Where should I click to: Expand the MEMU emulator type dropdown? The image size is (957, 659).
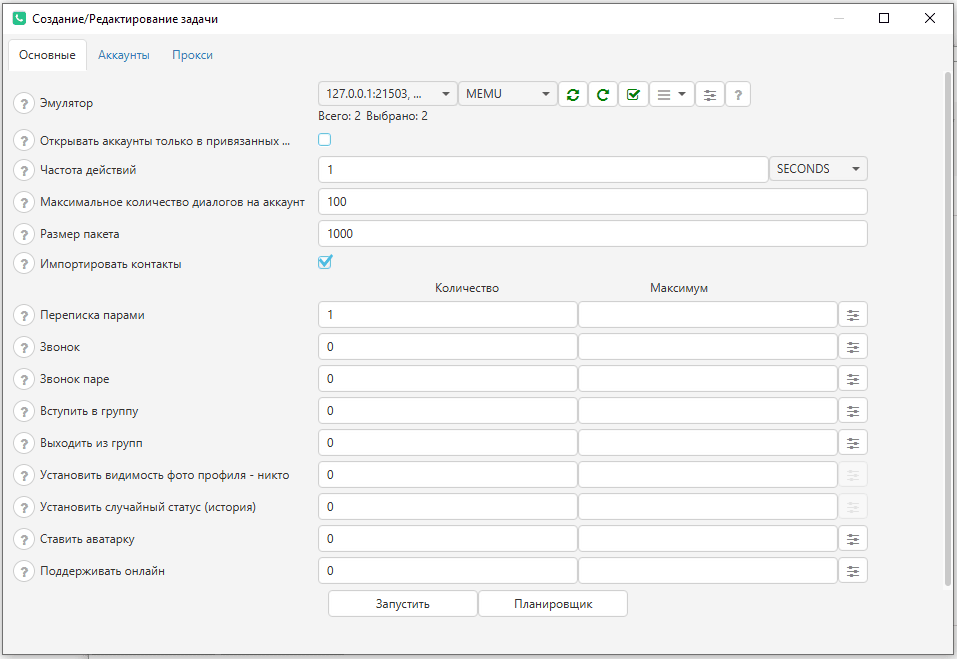click(x=508, y=94)
